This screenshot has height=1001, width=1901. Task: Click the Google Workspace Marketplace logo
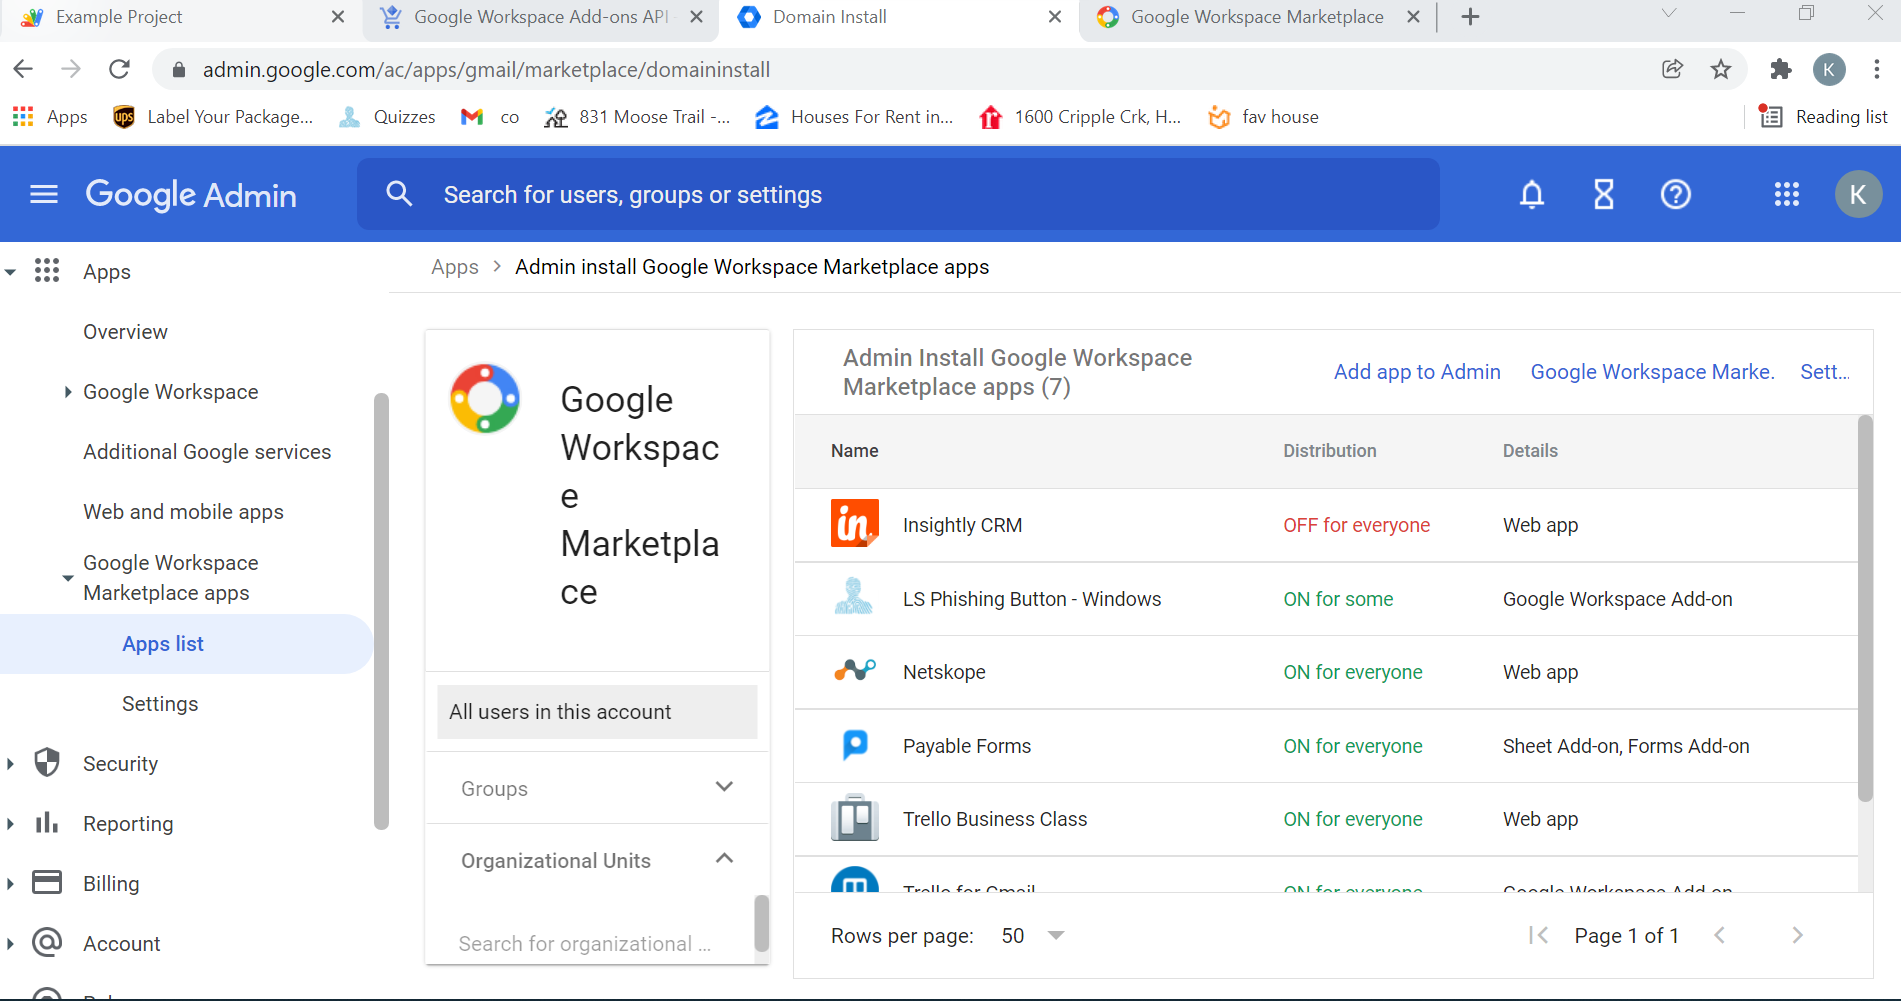click(x=485, y=398)
